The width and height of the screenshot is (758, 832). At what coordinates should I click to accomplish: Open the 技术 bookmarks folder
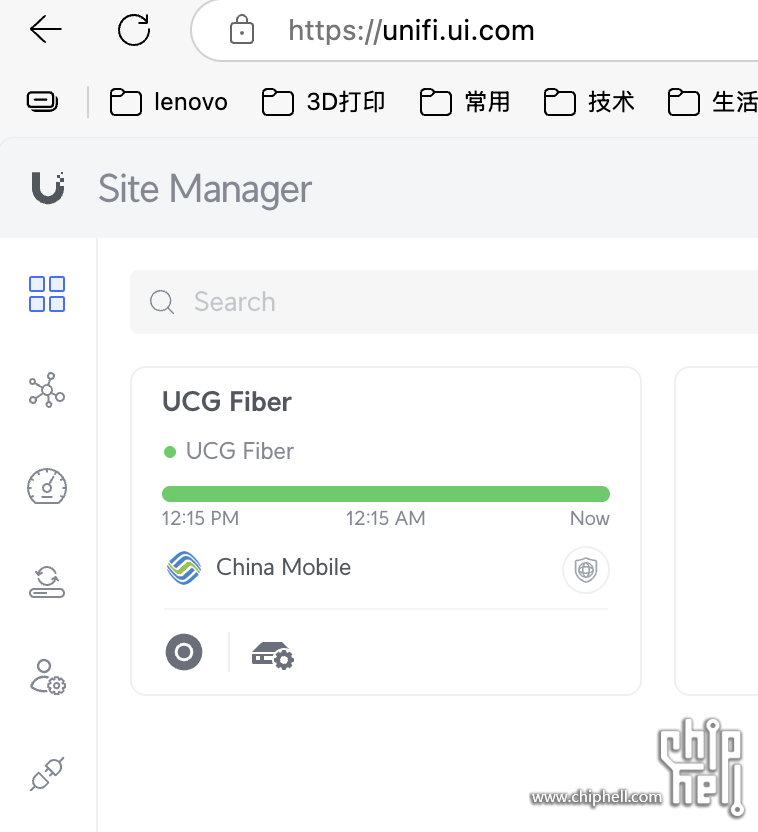coord(589,102)
